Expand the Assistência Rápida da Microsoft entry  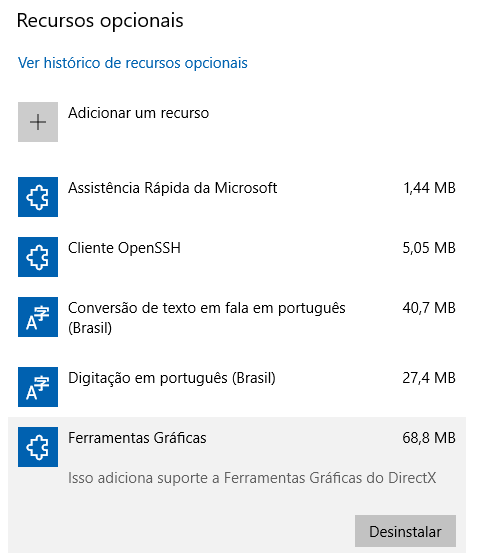[237, 197]
